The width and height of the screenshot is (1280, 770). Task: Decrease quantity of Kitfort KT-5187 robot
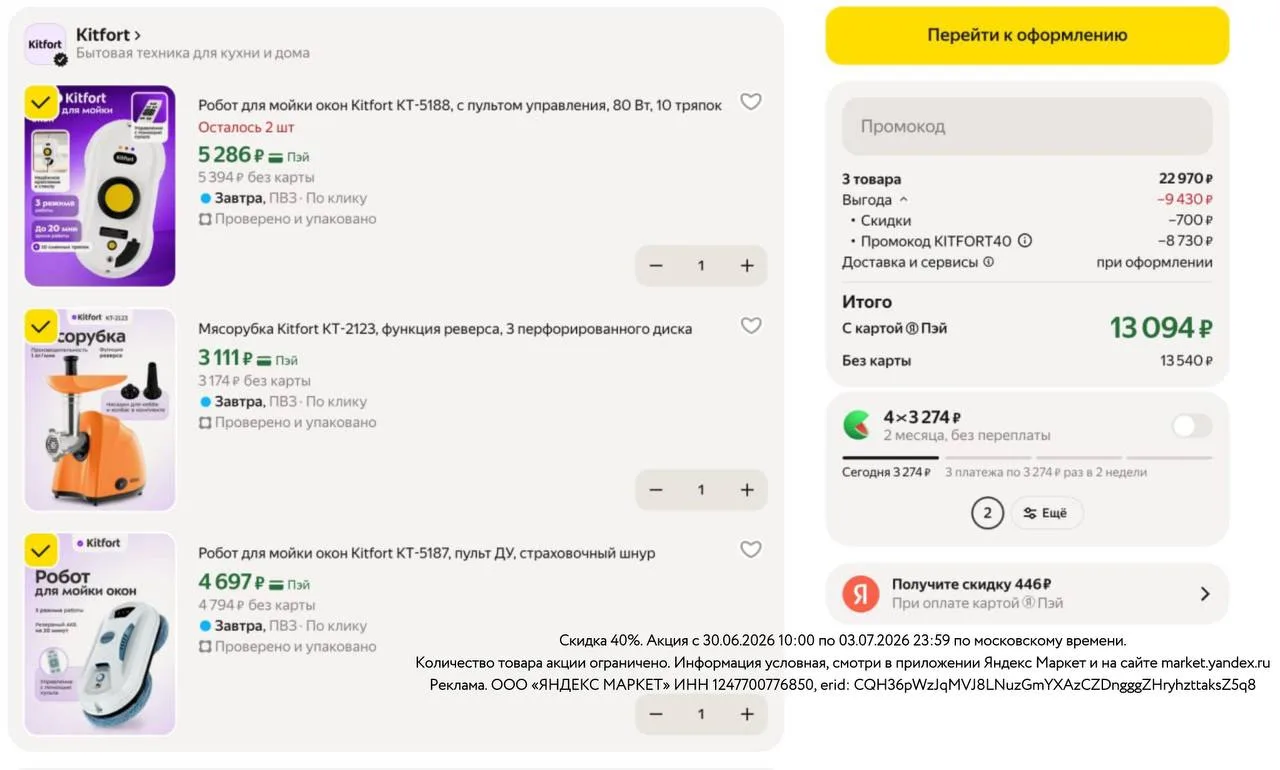pos(656,714)
